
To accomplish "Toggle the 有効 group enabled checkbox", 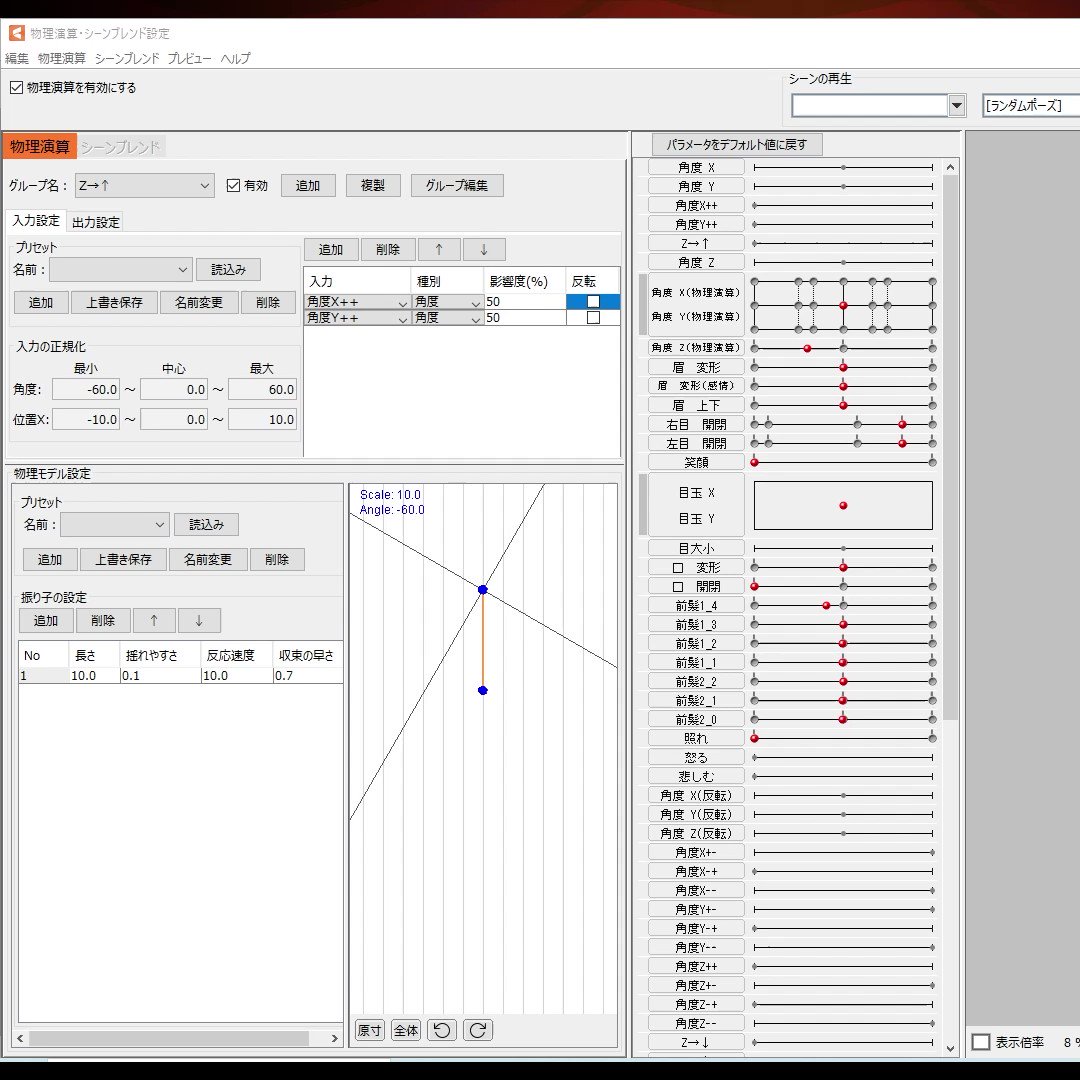I will point(233,185).
